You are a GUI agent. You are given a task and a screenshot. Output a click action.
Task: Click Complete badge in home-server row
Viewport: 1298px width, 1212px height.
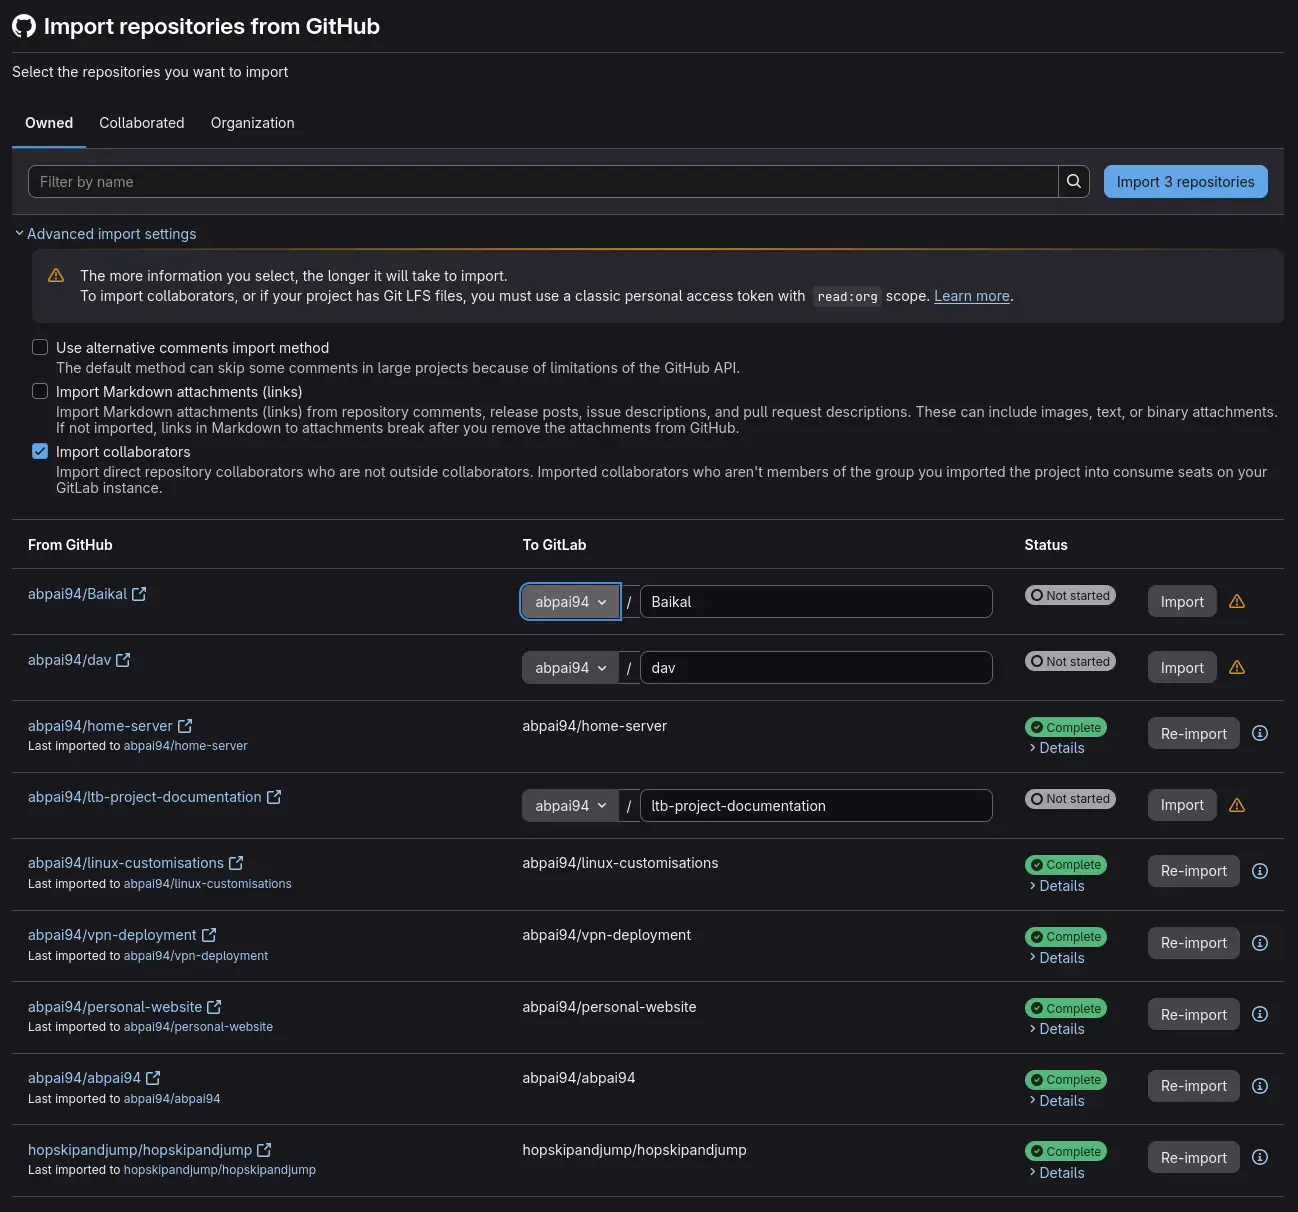click(1066, 727)
